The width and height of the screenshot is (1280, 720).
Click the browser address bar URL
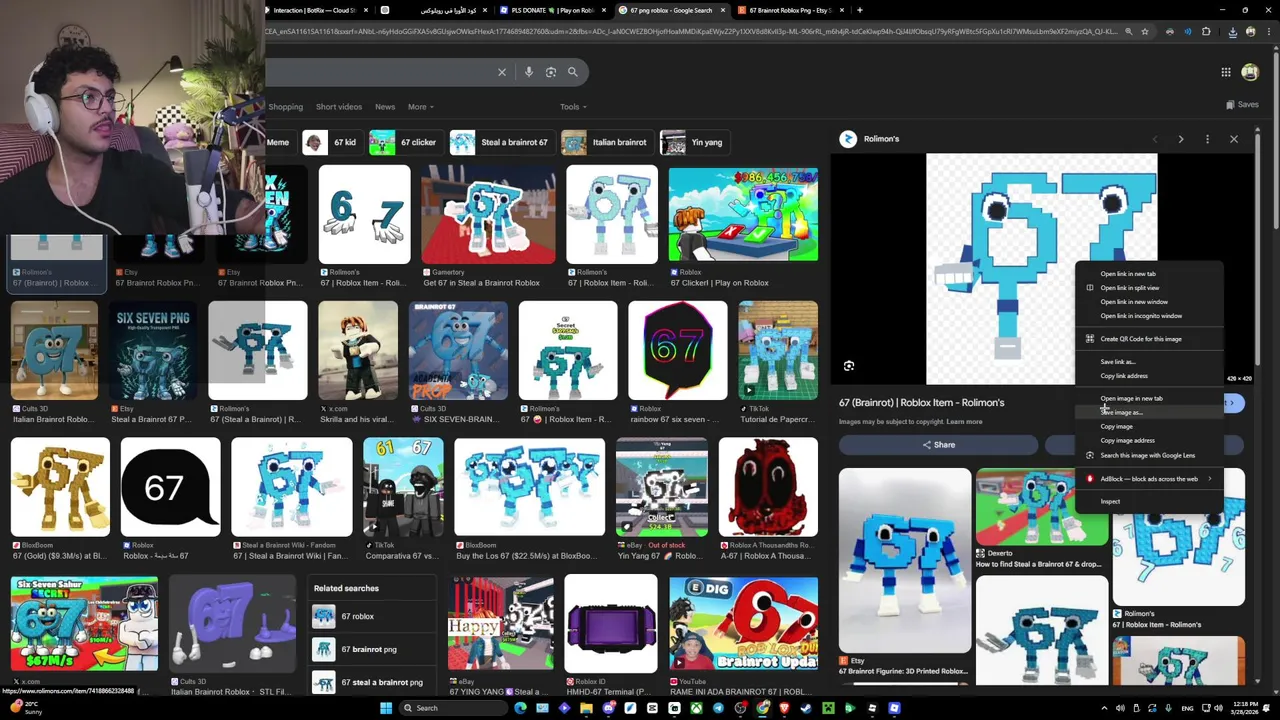[x=690, y=32]
